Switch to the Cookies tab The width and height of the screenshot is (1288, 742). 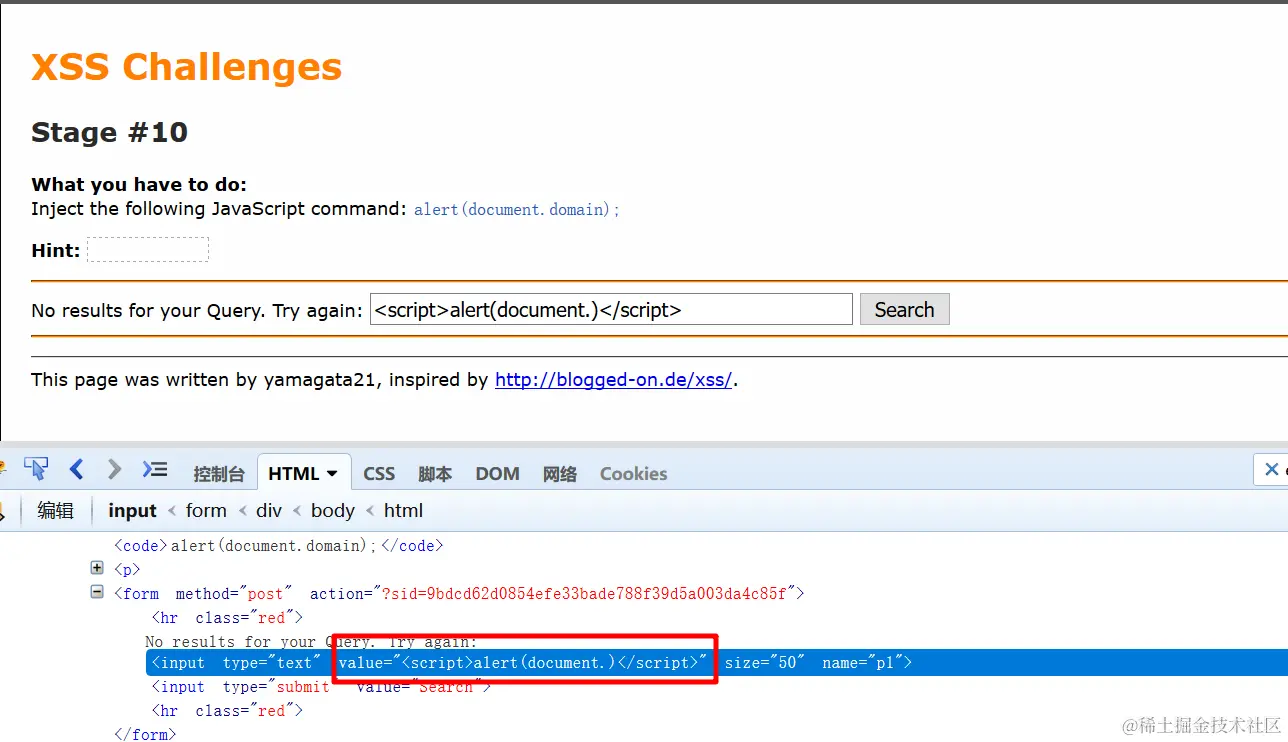pos(633,474)
